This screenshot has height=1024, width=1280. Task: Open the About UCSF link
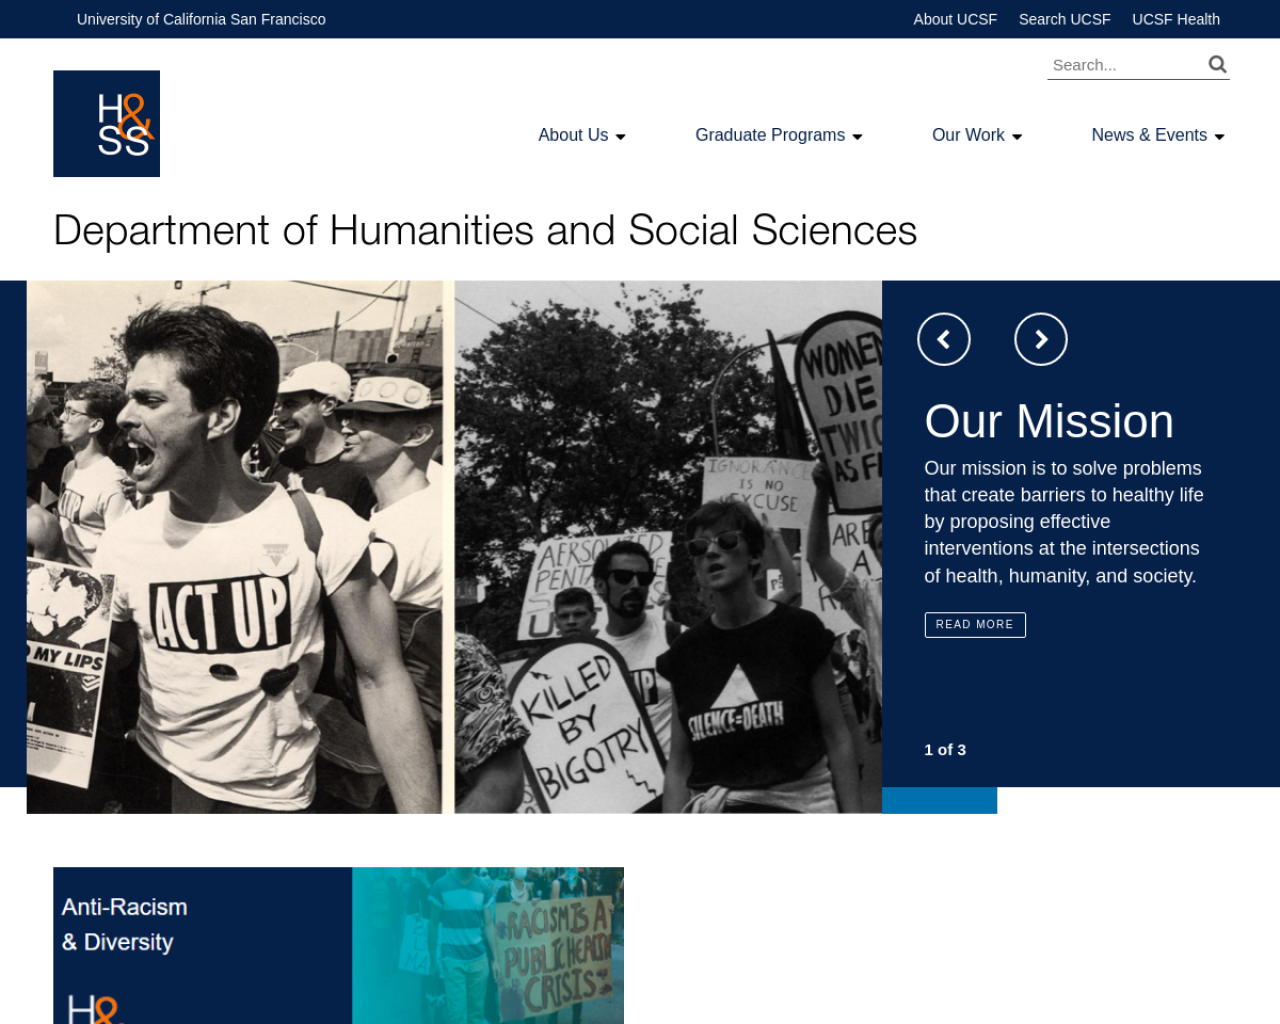click(x=955, y=19)
